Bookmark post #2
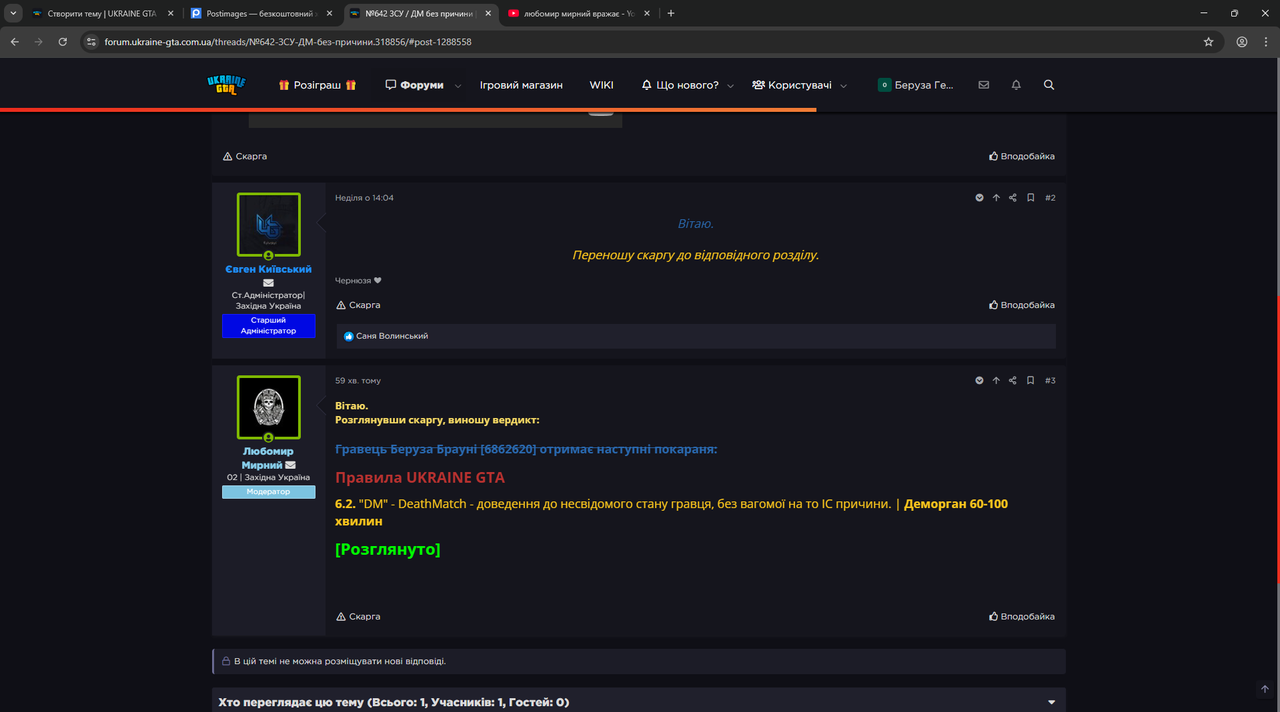The image size is (1280, 712). tap(1030, 198)
